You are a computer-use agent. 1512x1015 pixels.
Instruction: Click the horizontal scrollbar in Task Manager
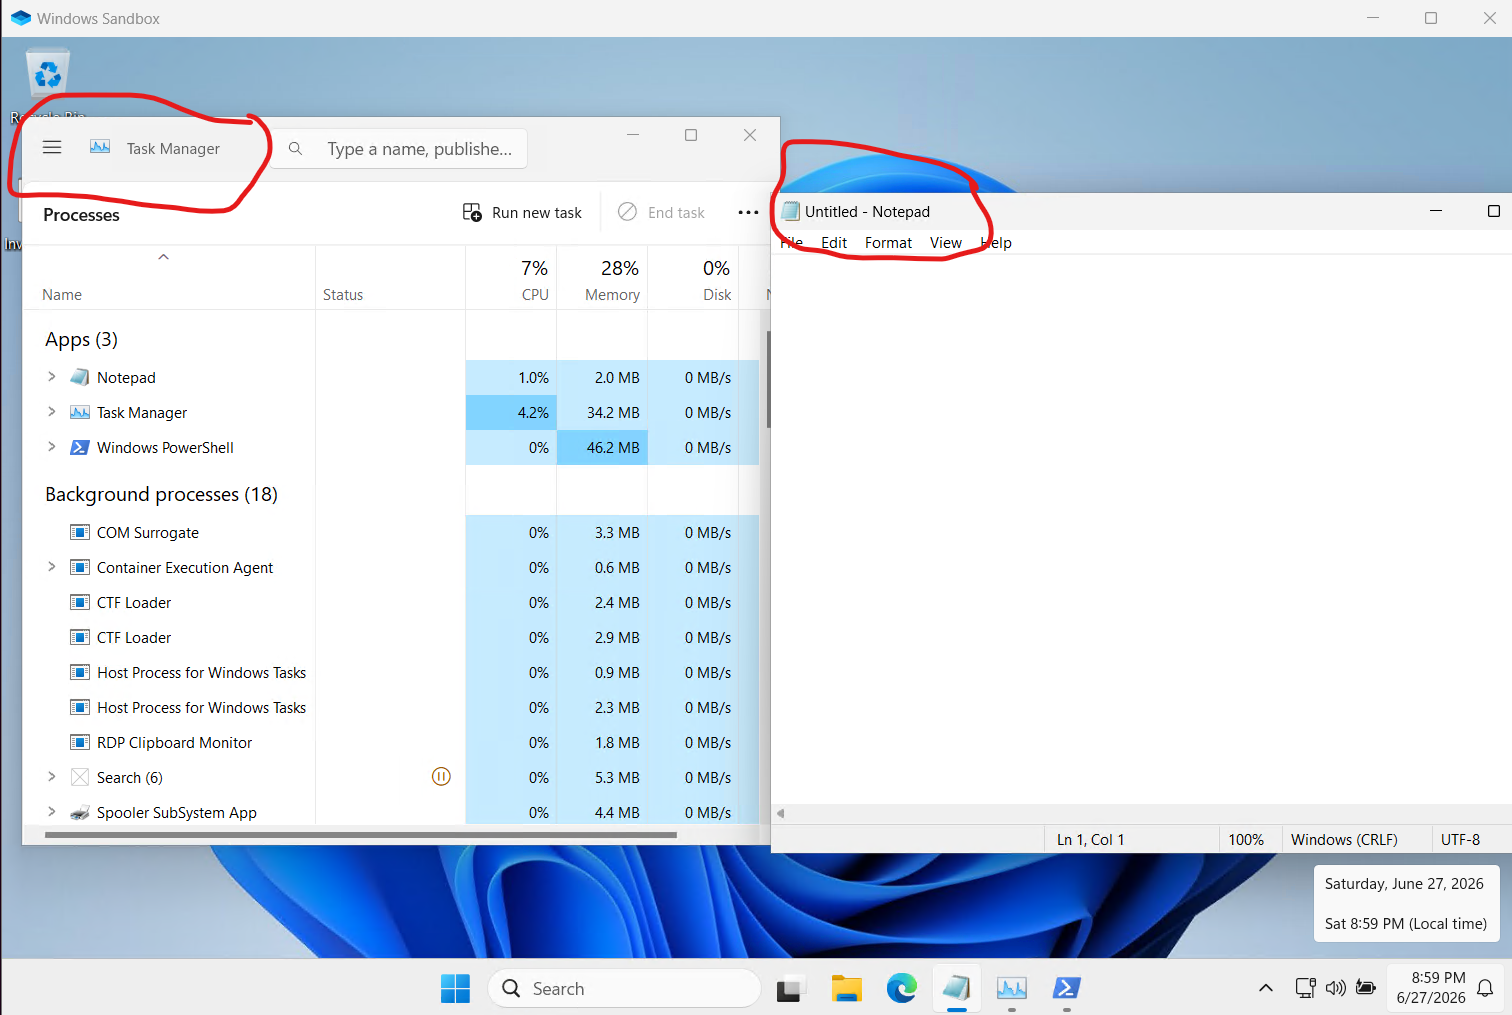pyautogui.click(x=360, y=834)
